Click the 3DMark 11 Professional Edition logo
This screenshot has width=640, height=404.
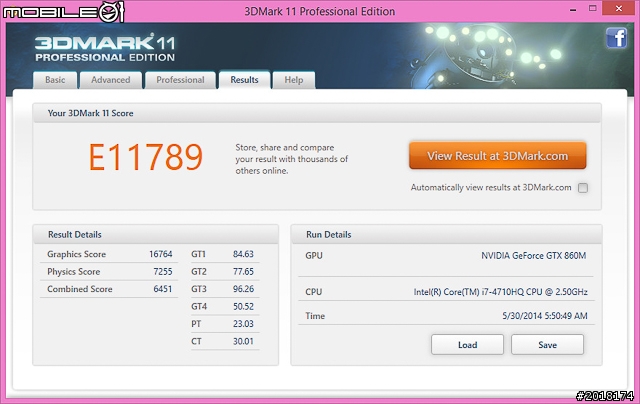[105, 48]
